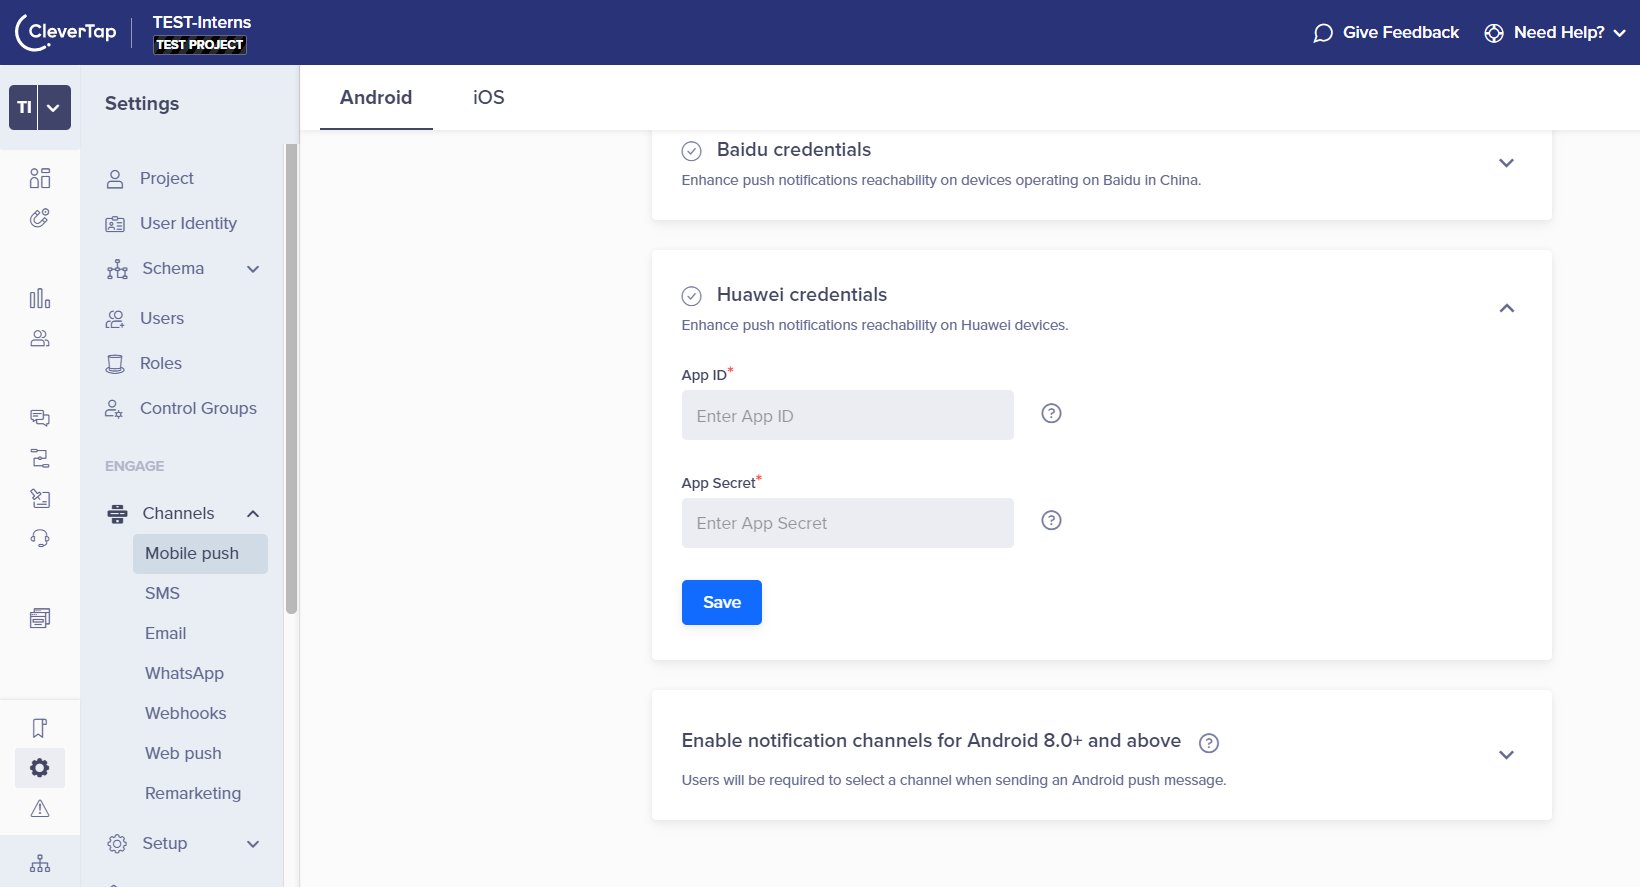
Task: Expand the Setup submenu
Action: [253, 844]
